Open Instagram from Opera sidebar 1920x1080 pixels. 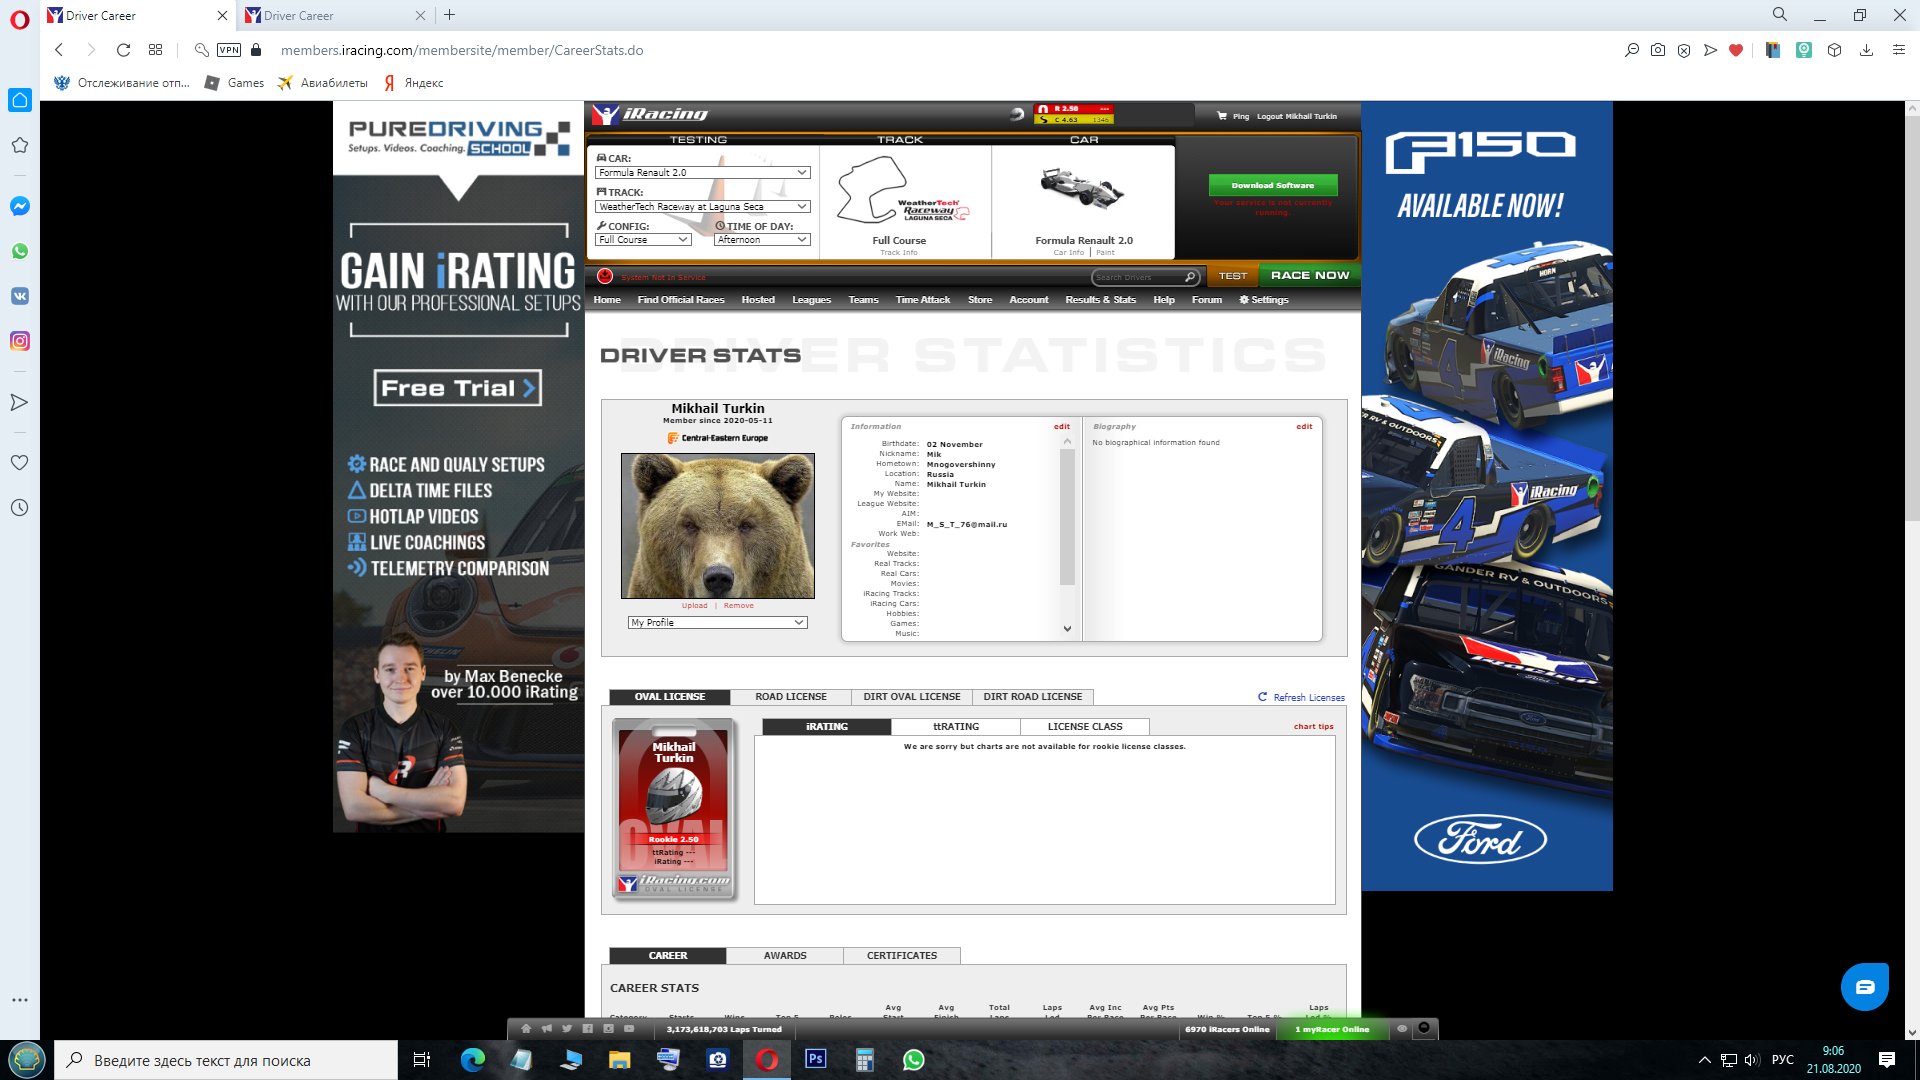tap(19, 341)
